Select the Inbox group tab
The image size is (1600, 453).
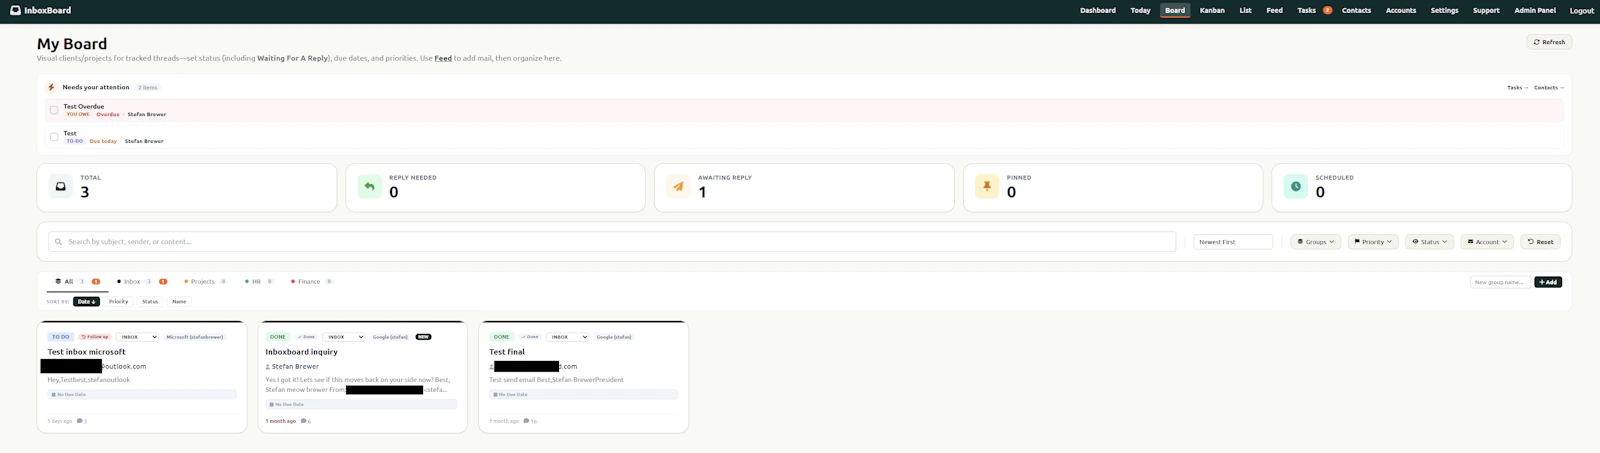[x=141, y=282]
